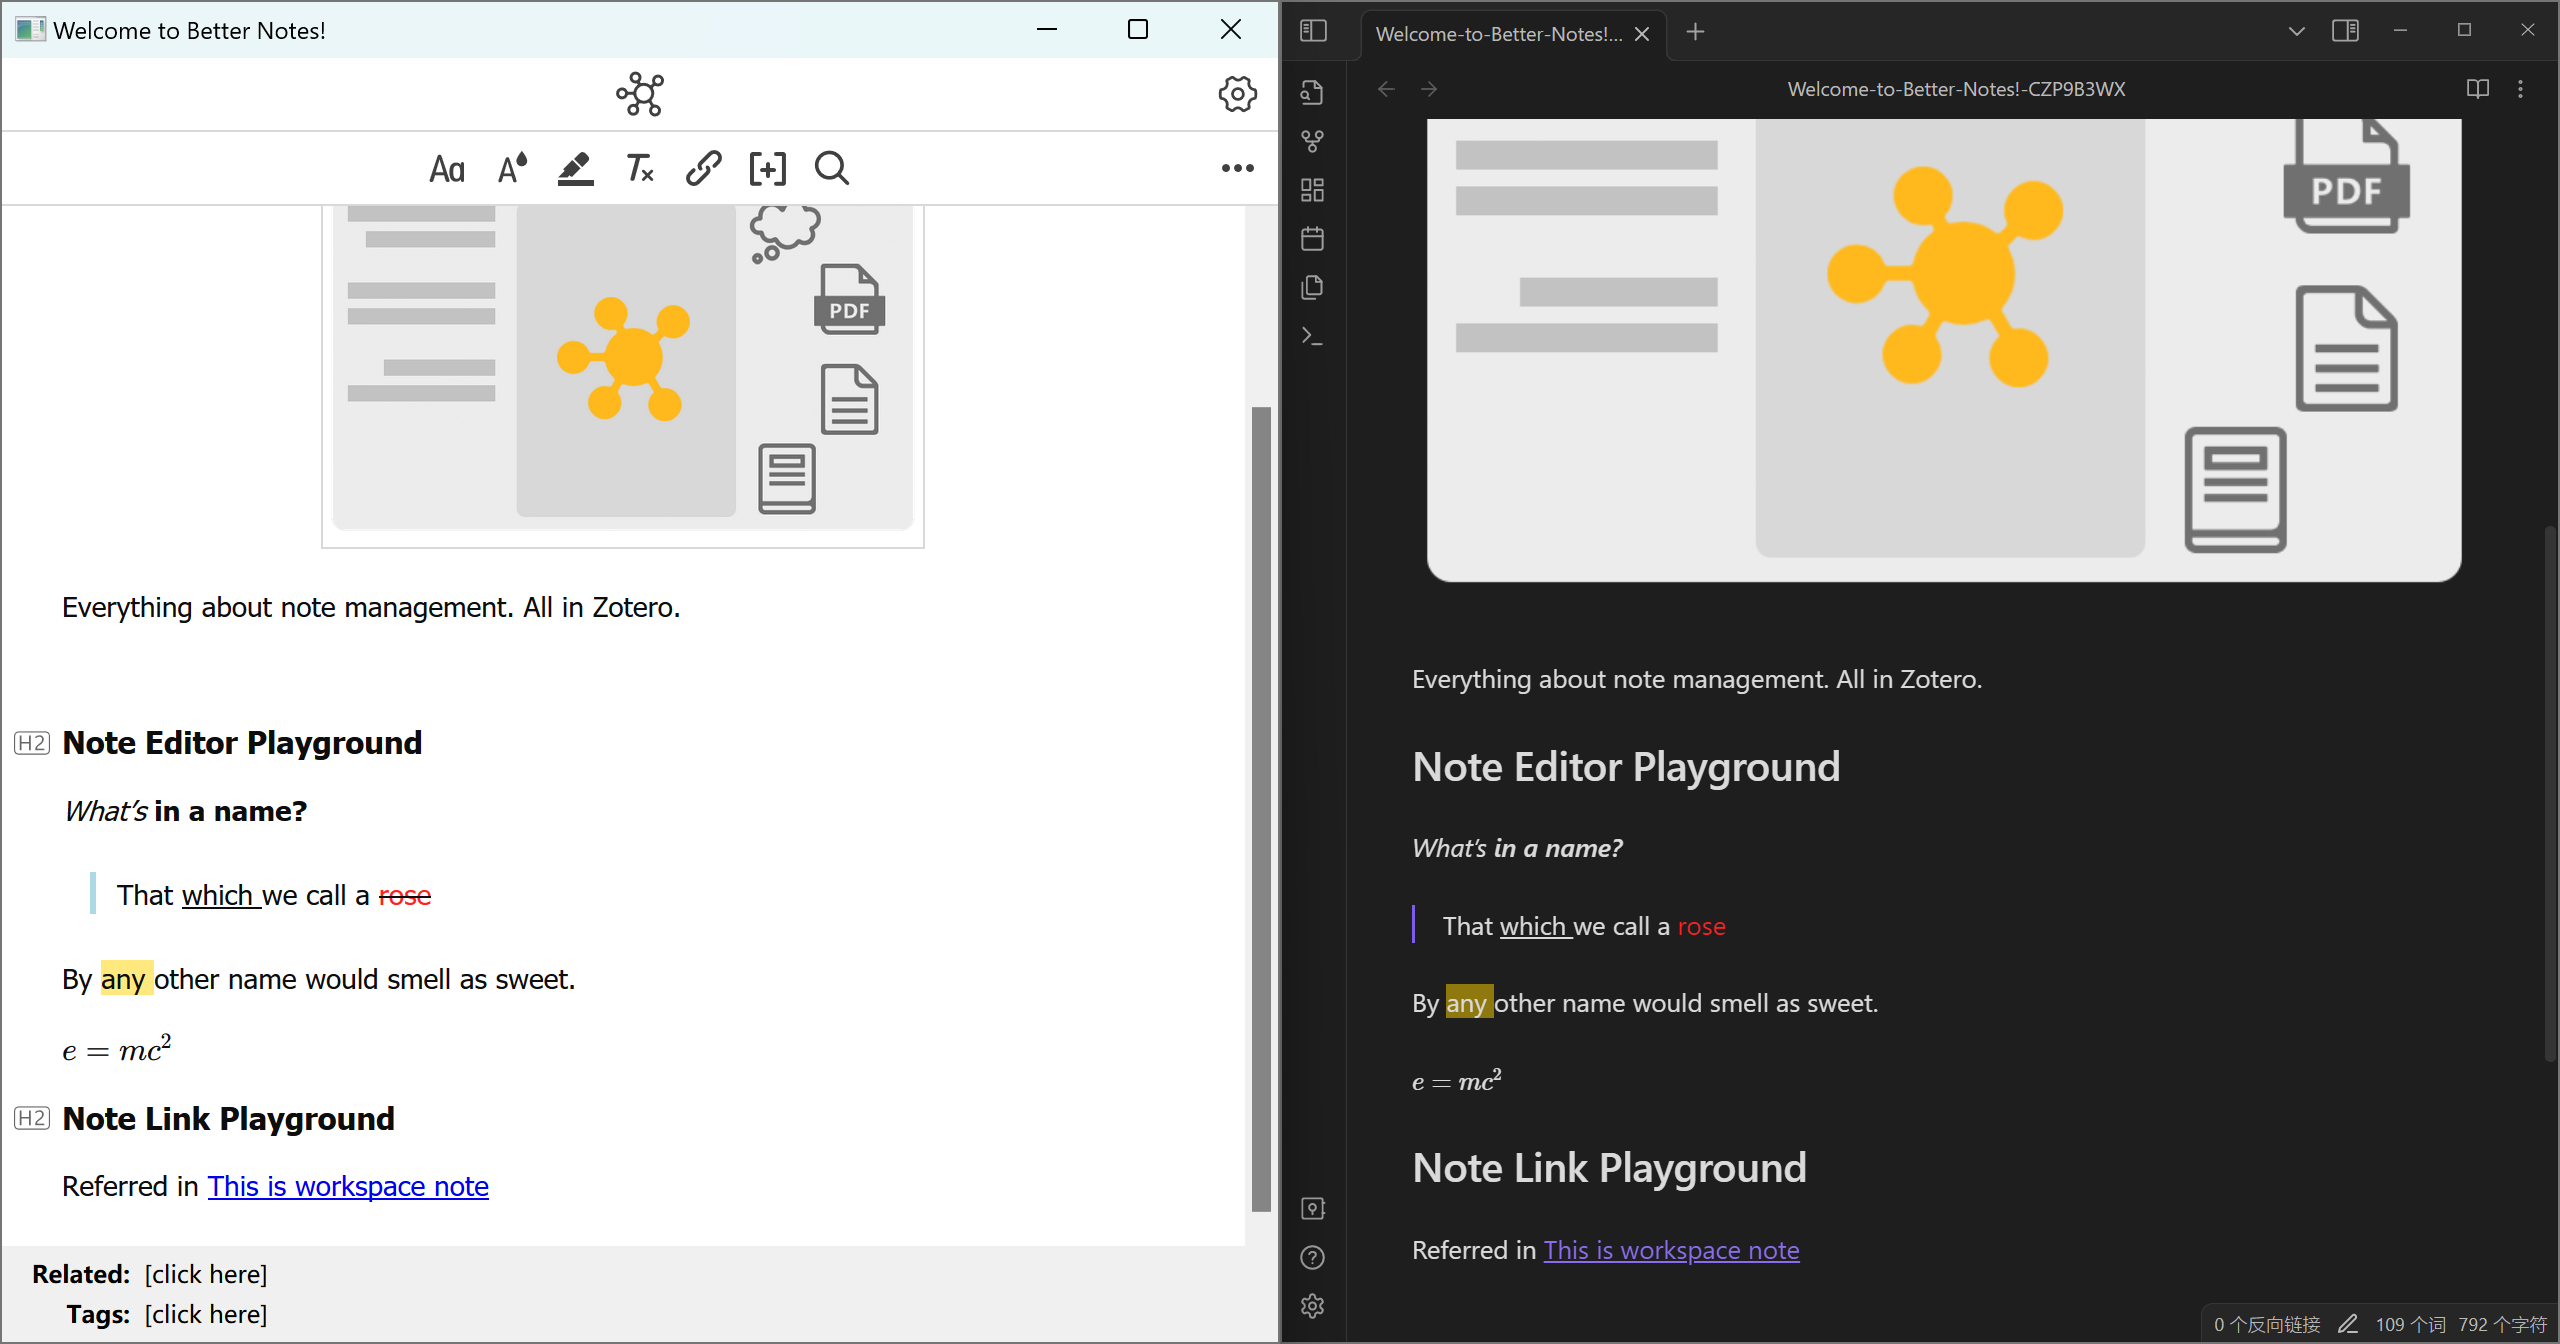The width and height of the screenshot is (2560, 1344).
Task: Open vault switcher icon
Action: tap(1313, 1209)
